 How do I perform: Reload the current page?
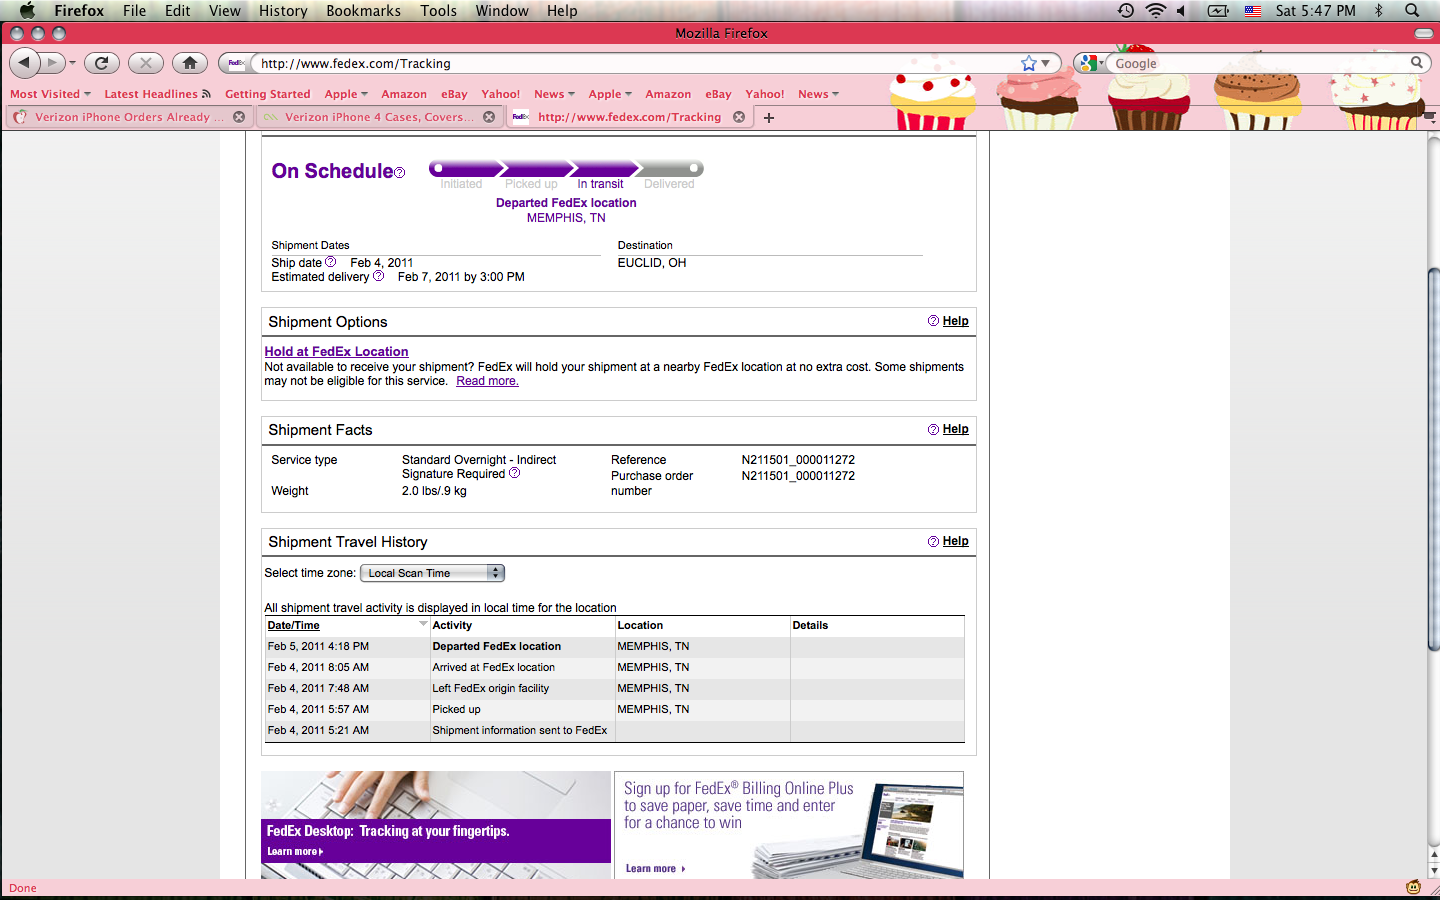click(101, 63)
